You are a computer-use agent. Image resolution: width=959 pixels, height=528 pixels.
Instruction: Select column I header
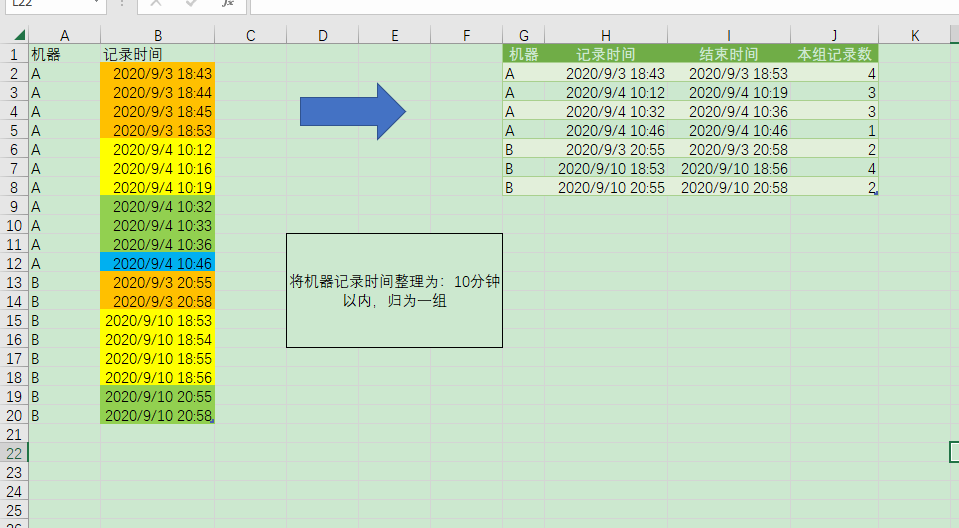(x=729, y=35)
